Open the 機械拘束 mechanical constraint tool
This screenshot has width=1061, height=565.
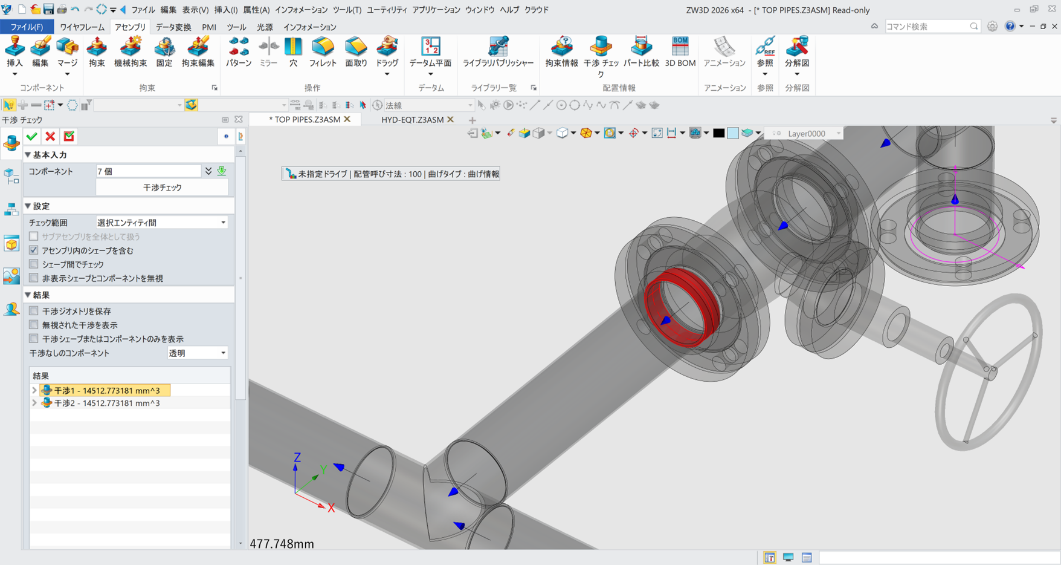tap(130, 52)
